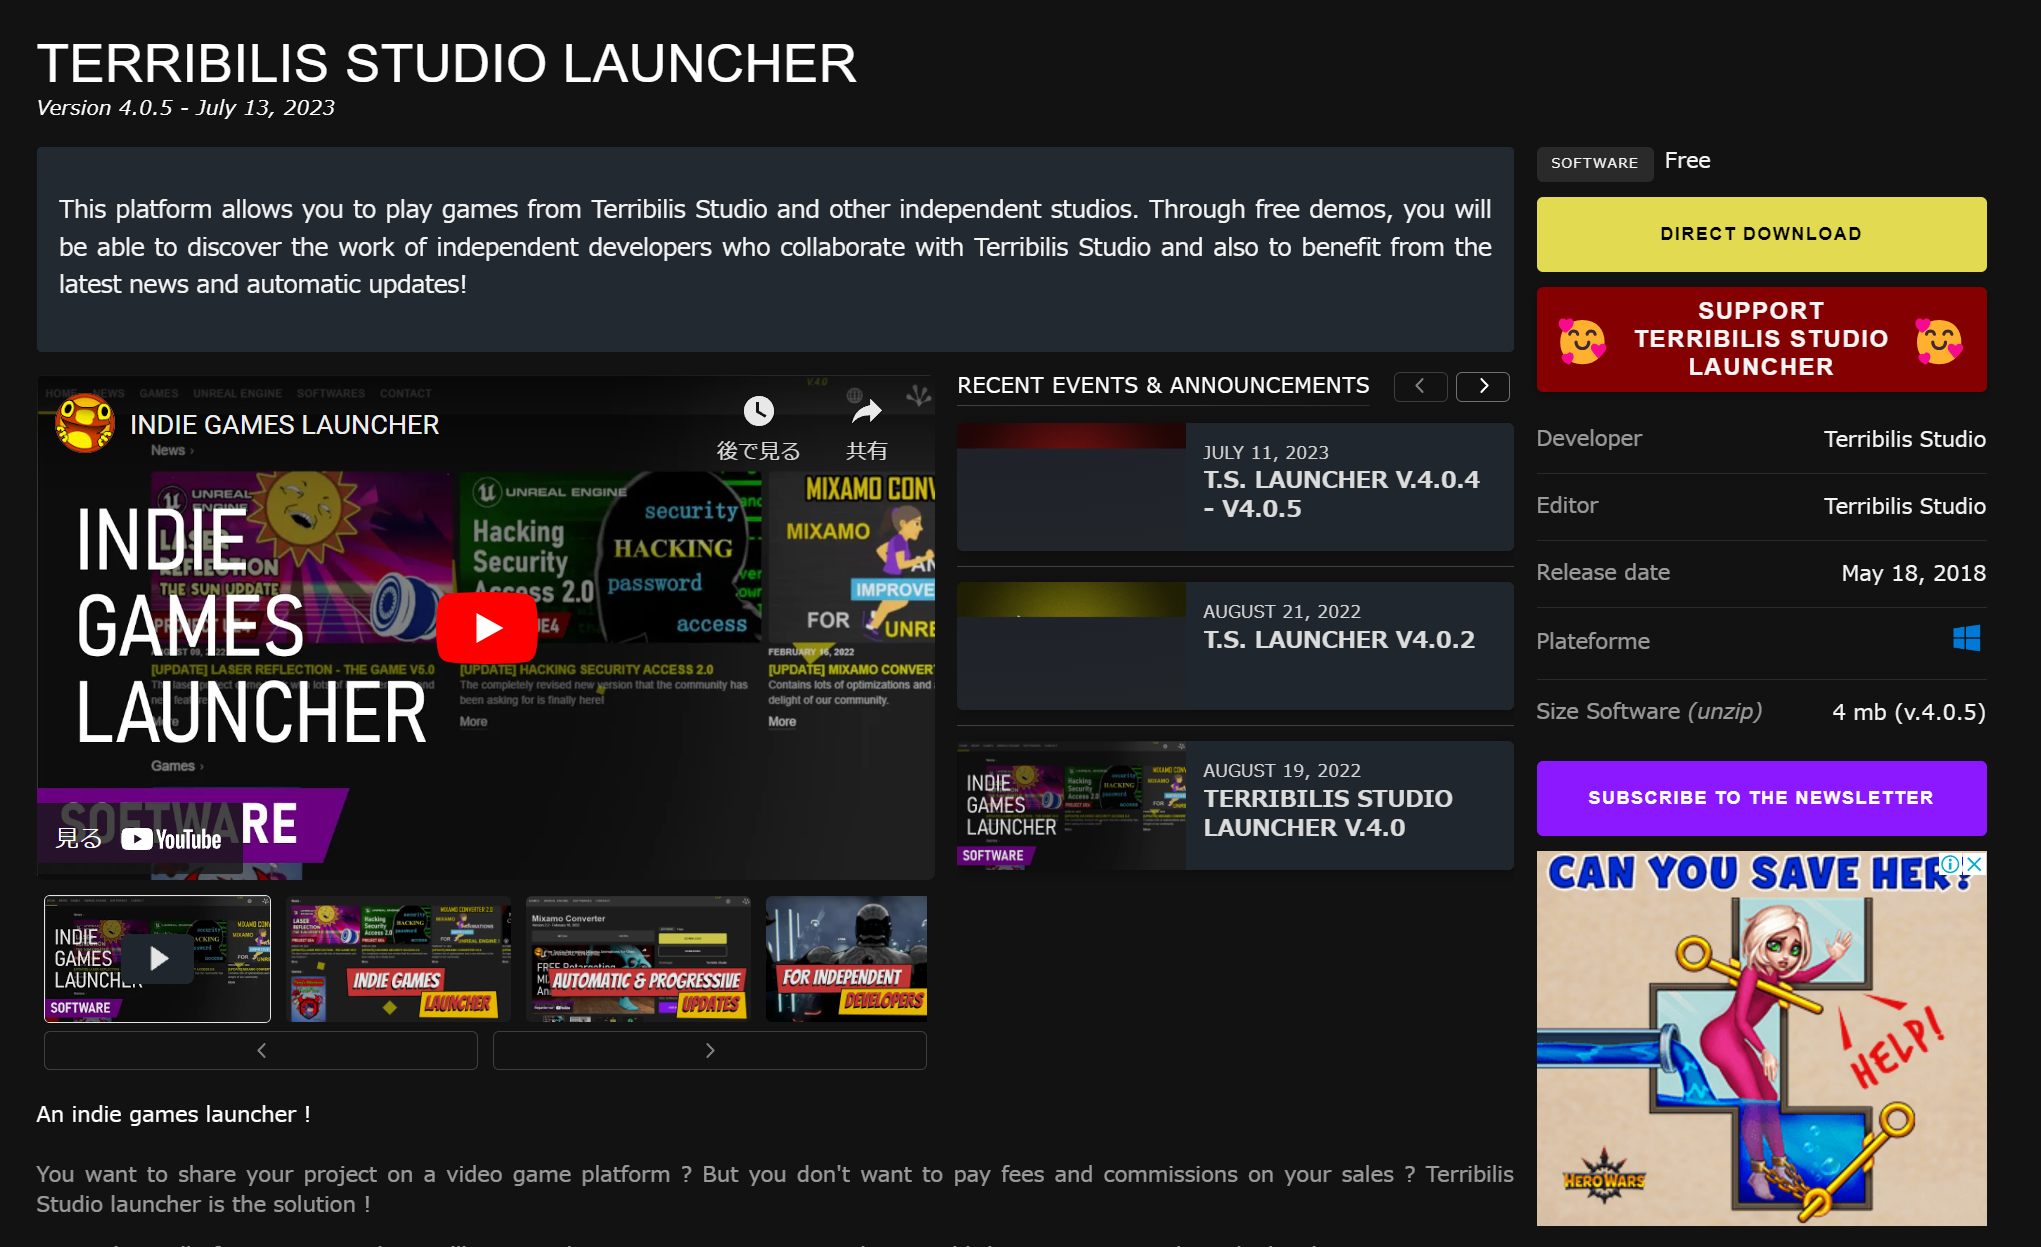2041x1247 pixels.
Task: Open August 21 T.S. Launcher V4.0.2 announcement
Action: coord(1338,639)
